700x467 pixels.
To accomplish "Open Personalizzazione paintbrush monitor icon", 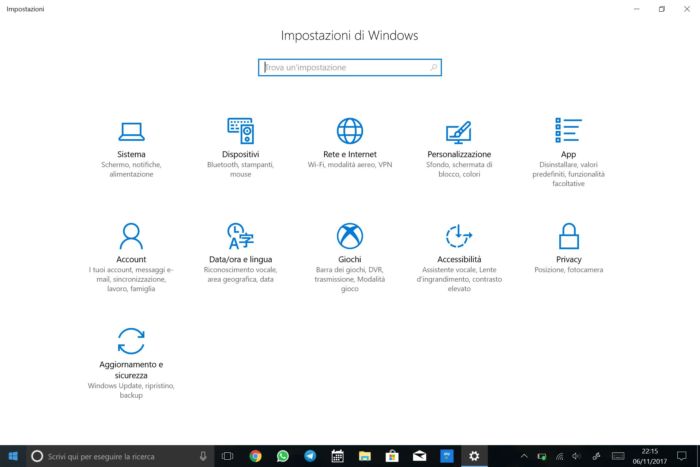I will tap(459, 132).
